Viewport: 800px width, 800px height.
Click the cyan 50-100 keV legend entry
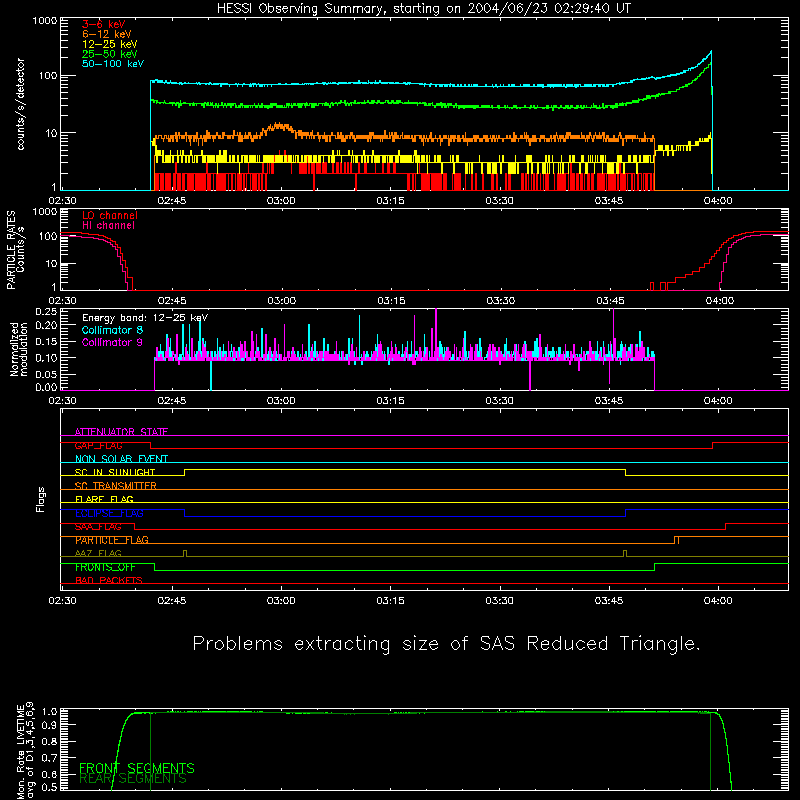113,64
